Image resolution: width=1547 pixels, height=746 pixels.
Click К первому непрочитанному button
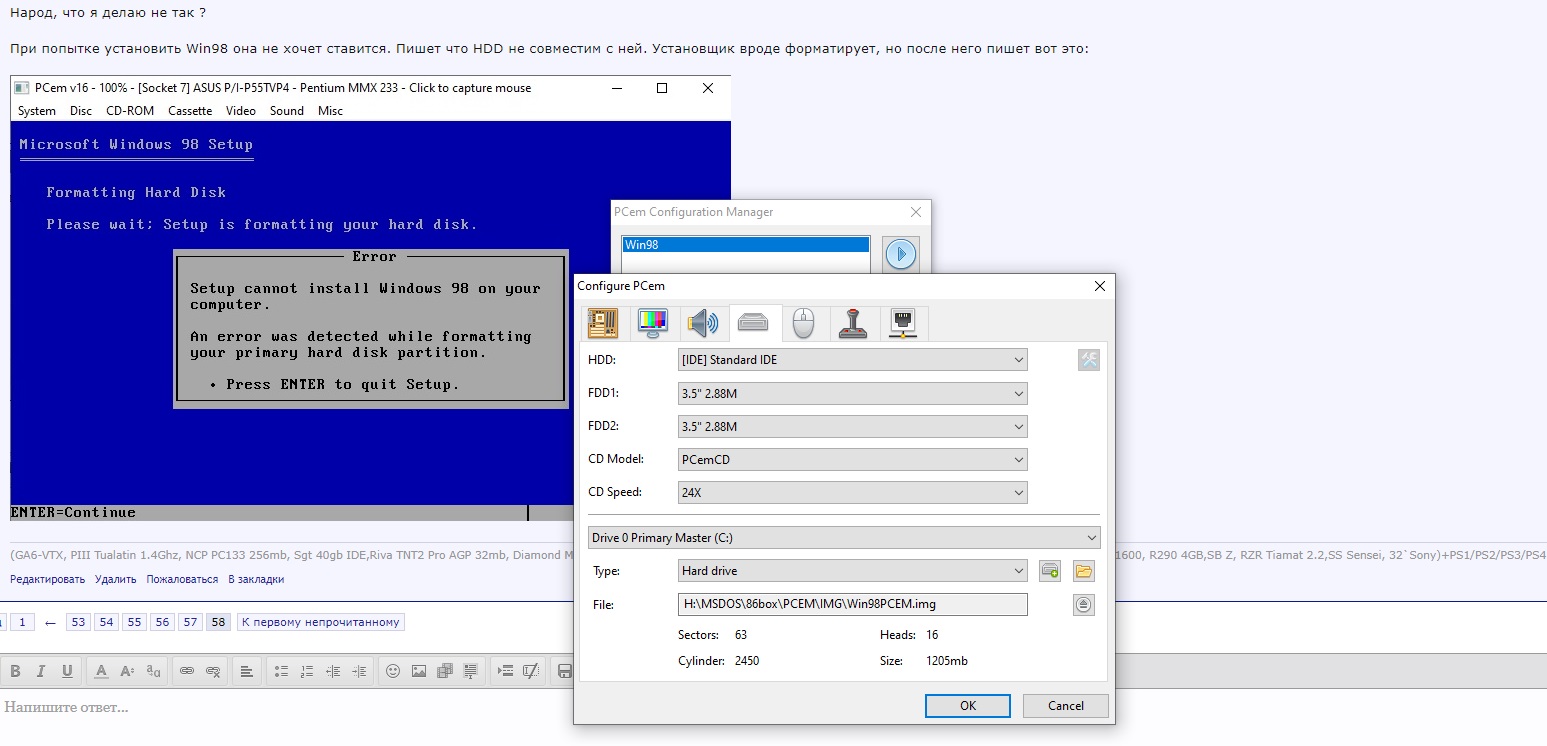click(321, 622)
